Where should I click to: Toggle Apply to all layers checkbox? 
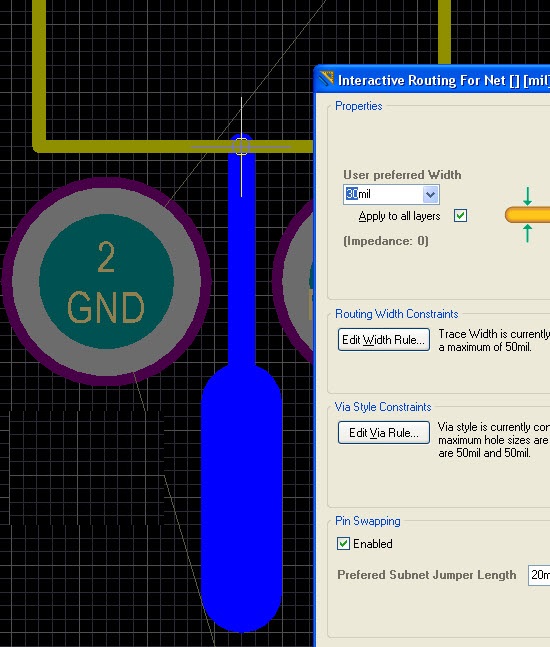coord(460,216)
